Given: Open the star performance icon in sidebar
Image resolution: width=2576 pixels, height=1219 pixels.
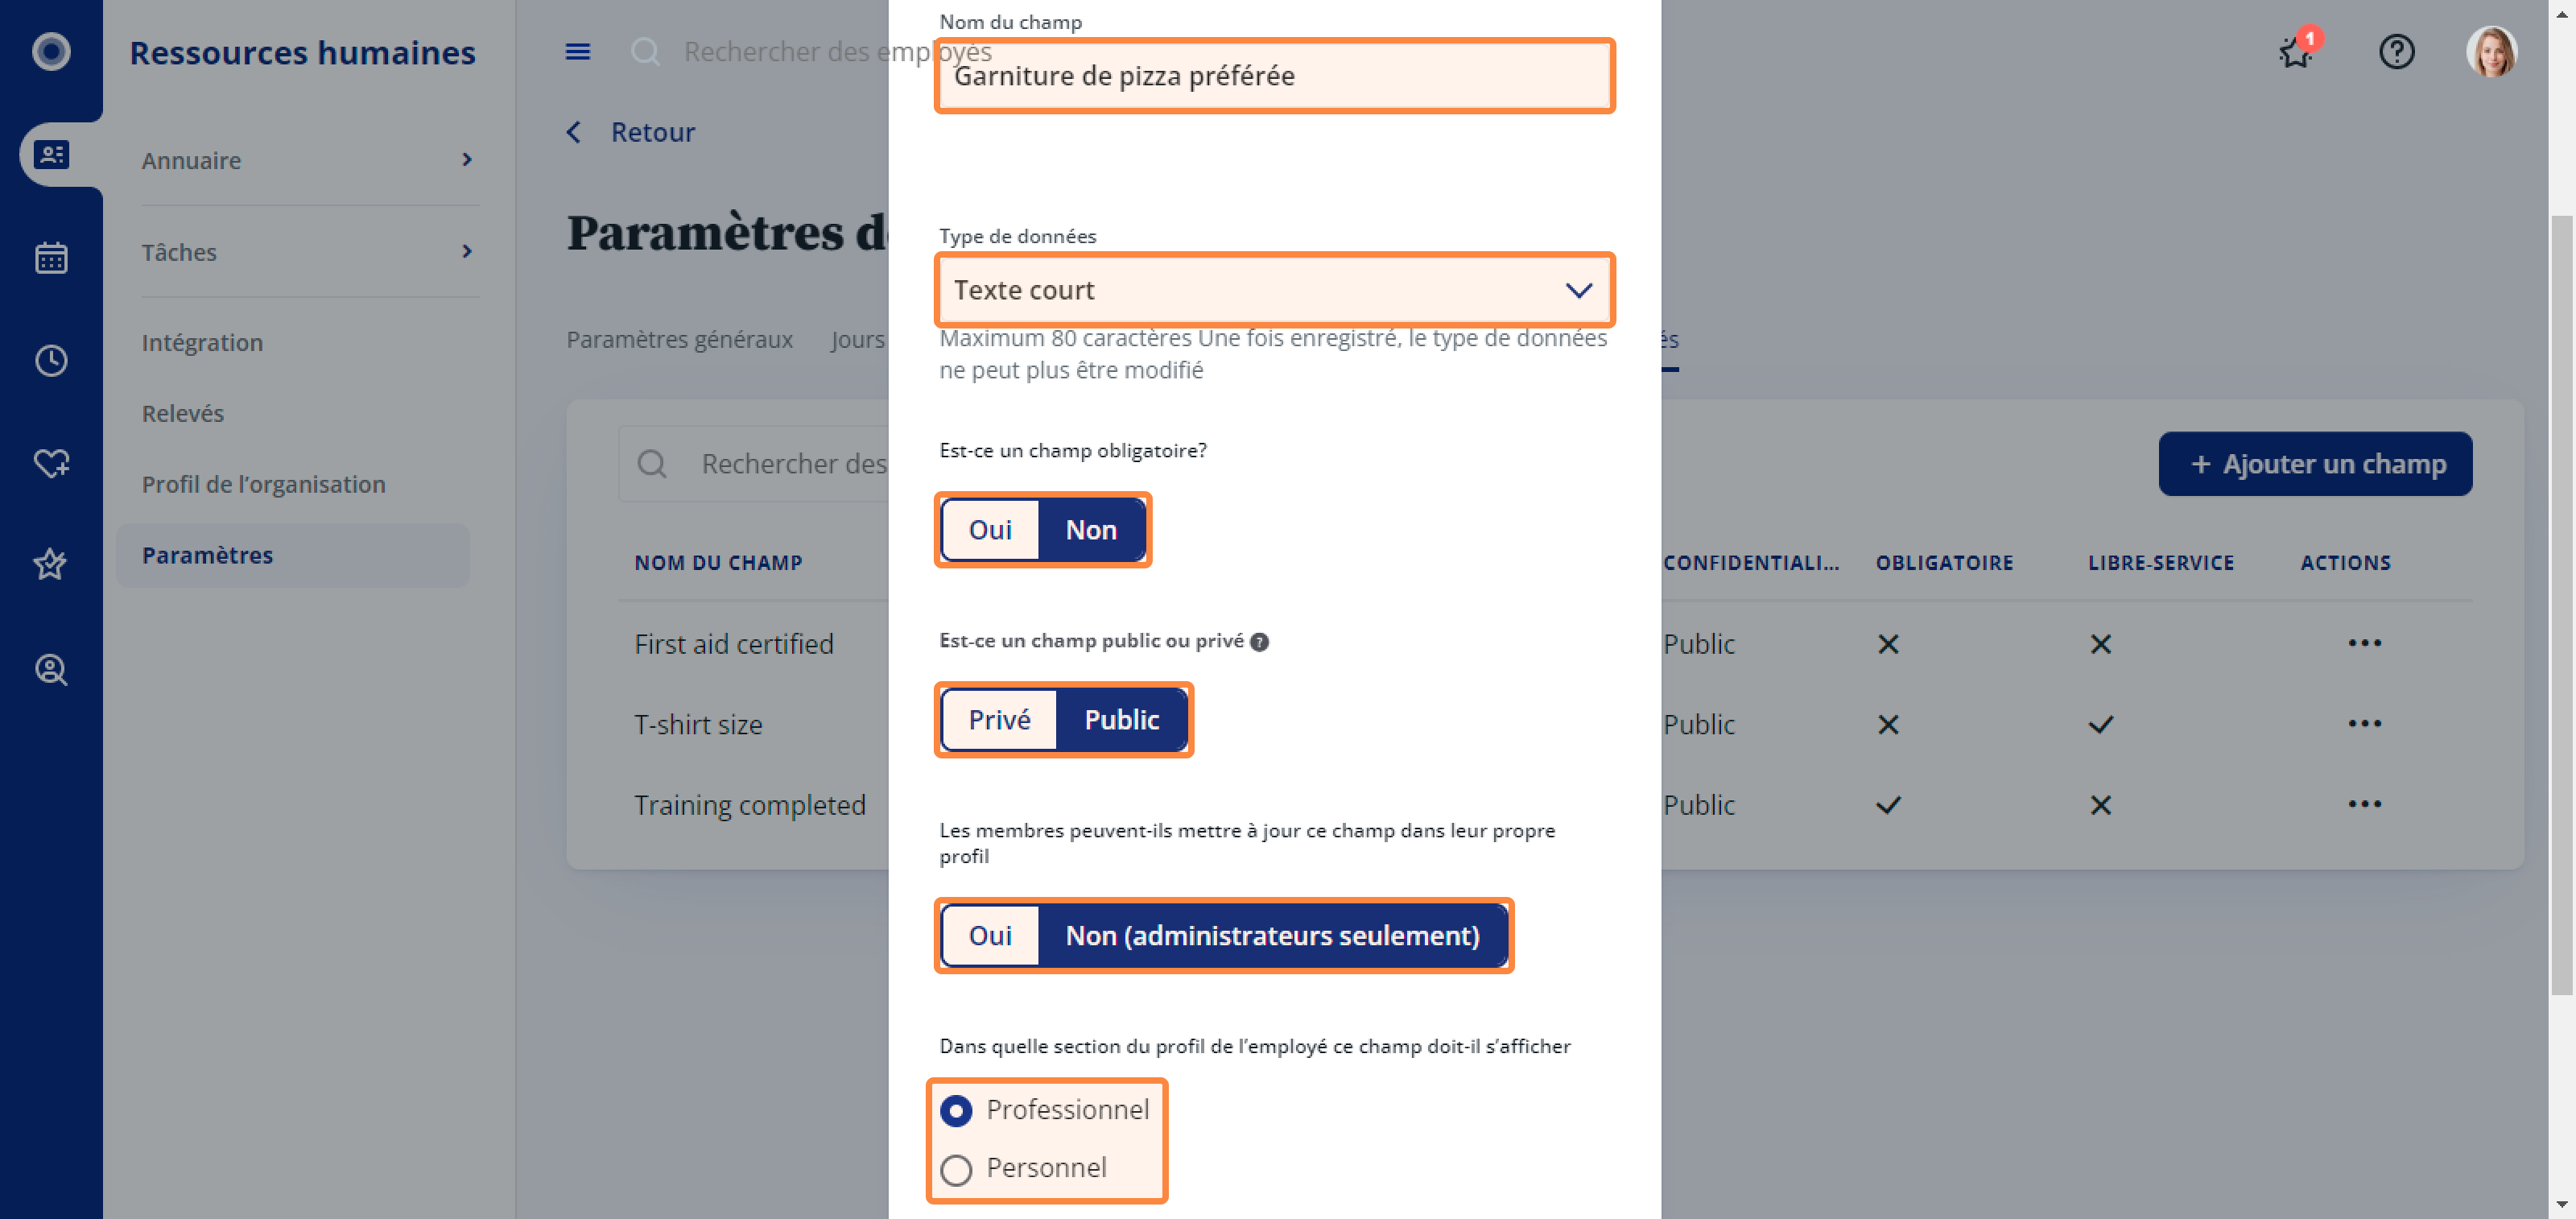Looking at the screenshot, I should [x=51, y=564].
